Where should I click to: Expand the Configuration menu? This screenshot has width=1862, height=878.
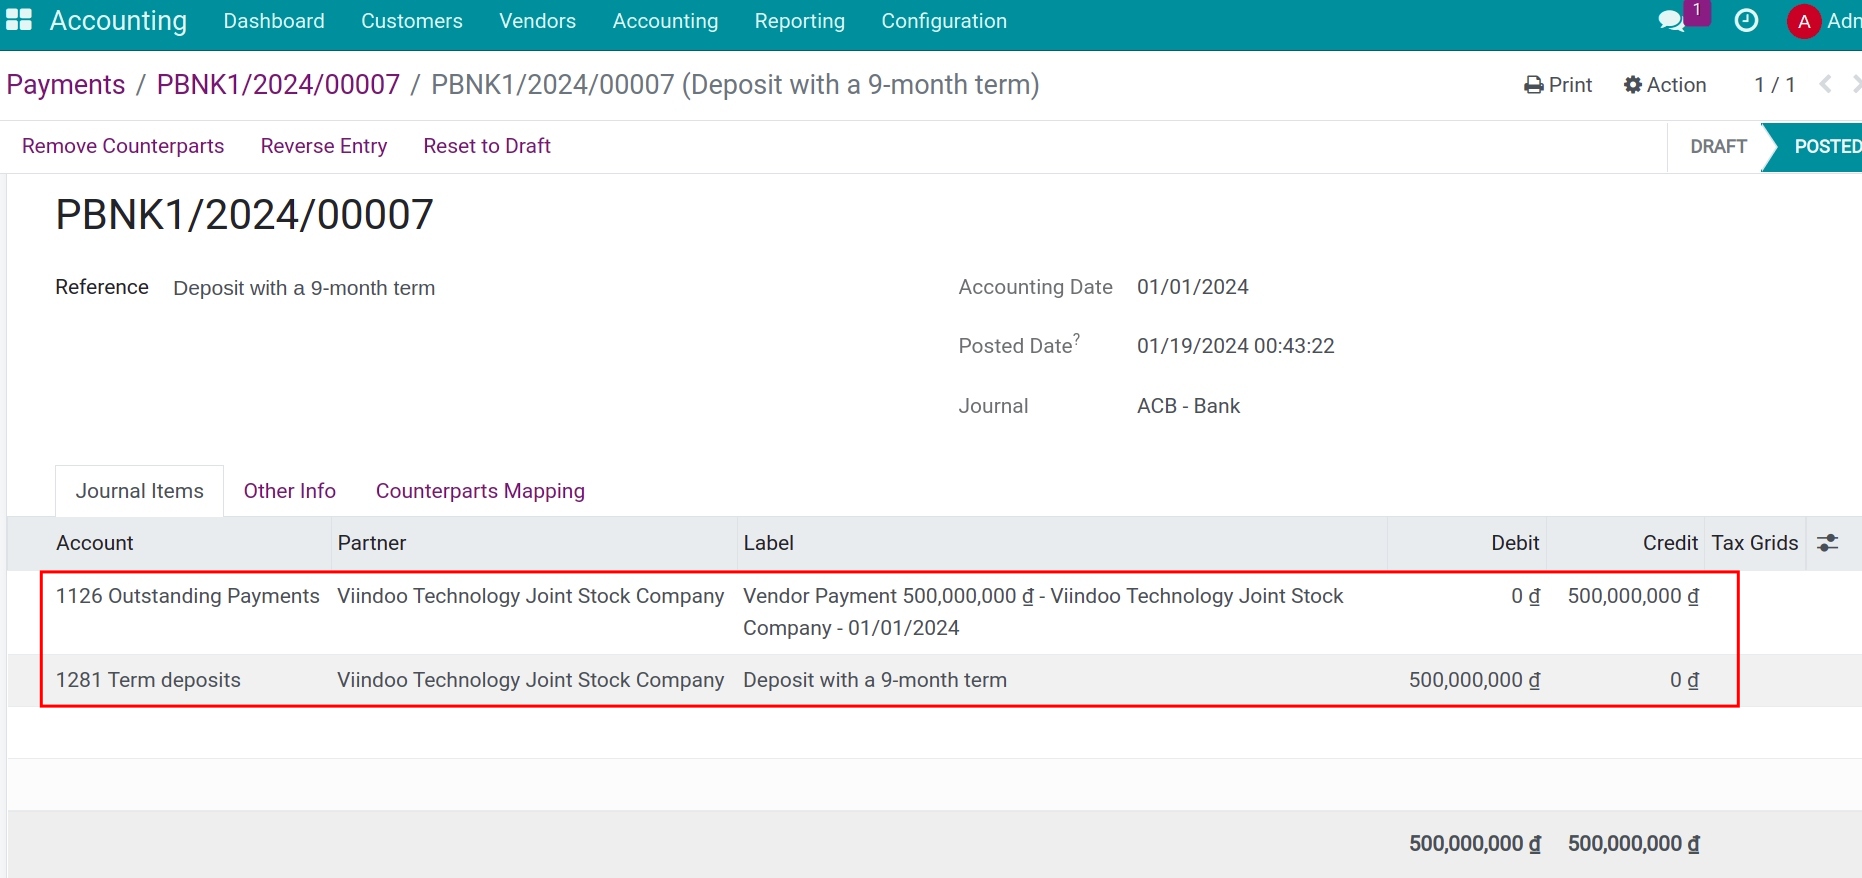tap(943, 21)
